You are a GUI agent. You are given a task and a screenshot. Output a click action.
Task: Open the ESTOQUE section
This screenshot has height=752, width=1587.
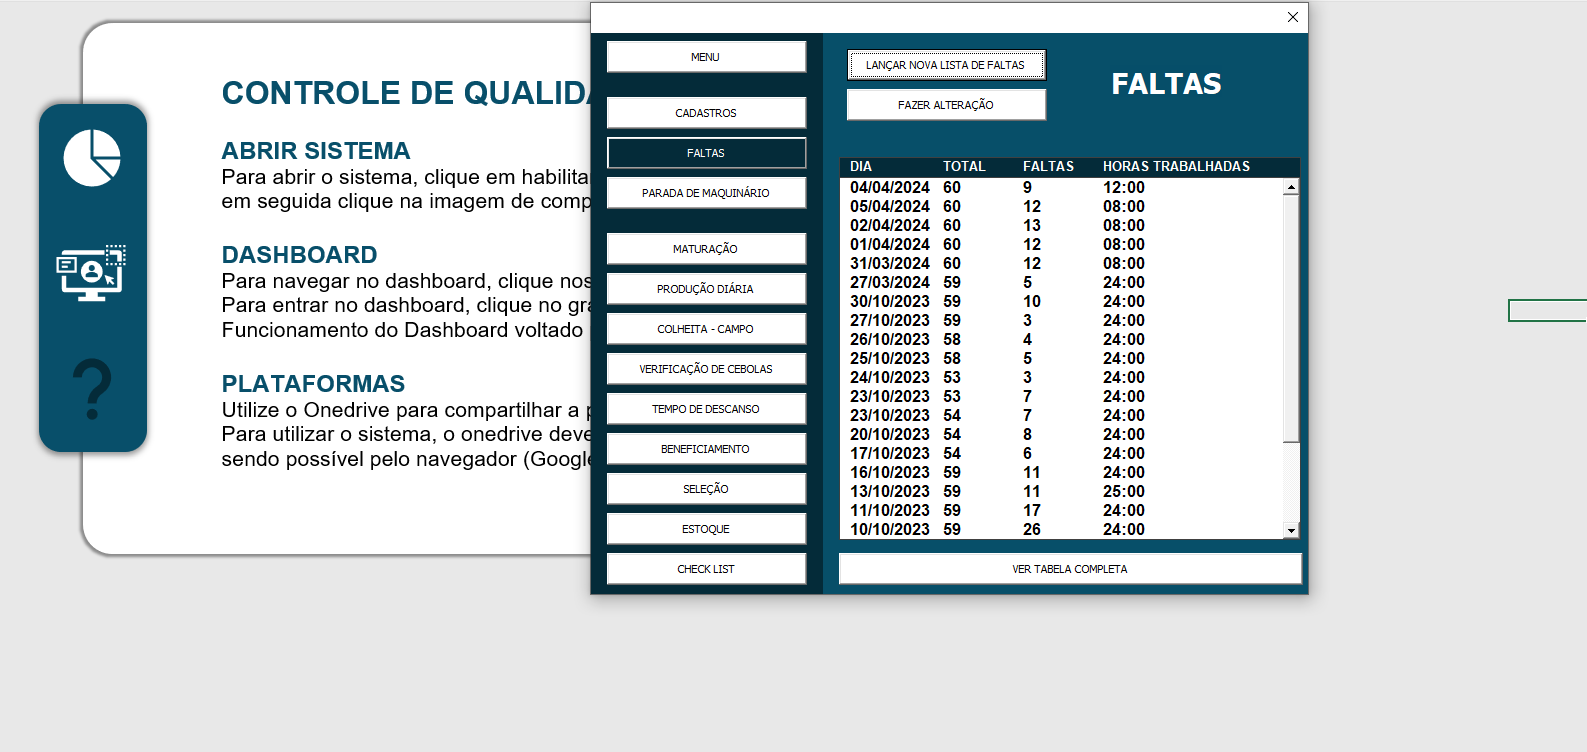[x=706, y=529]
